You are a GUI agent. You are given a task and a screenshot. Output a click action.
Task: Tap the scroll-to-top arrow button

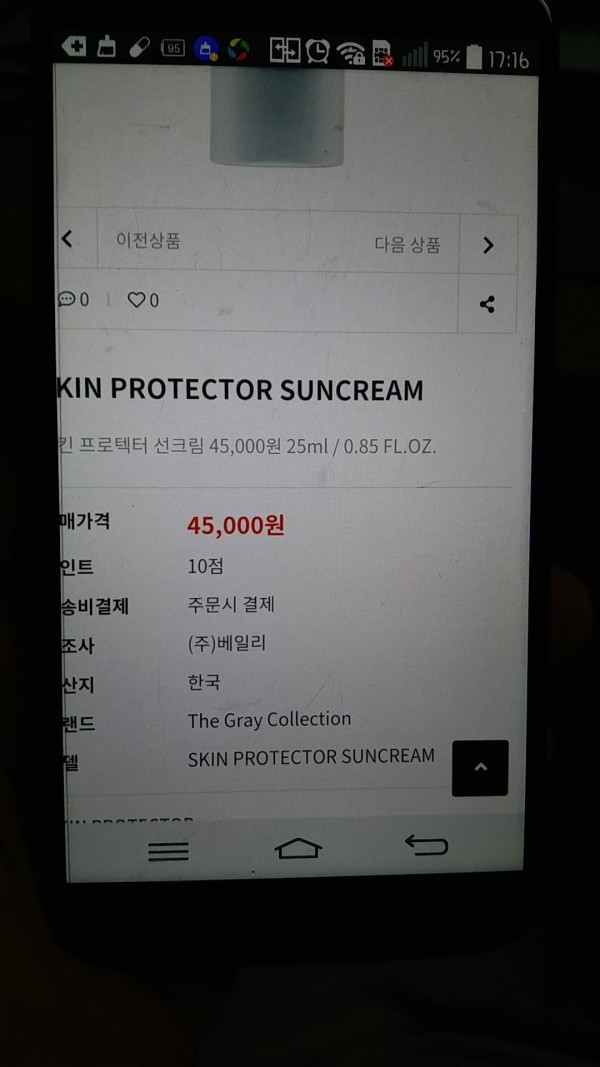[480, 768]
